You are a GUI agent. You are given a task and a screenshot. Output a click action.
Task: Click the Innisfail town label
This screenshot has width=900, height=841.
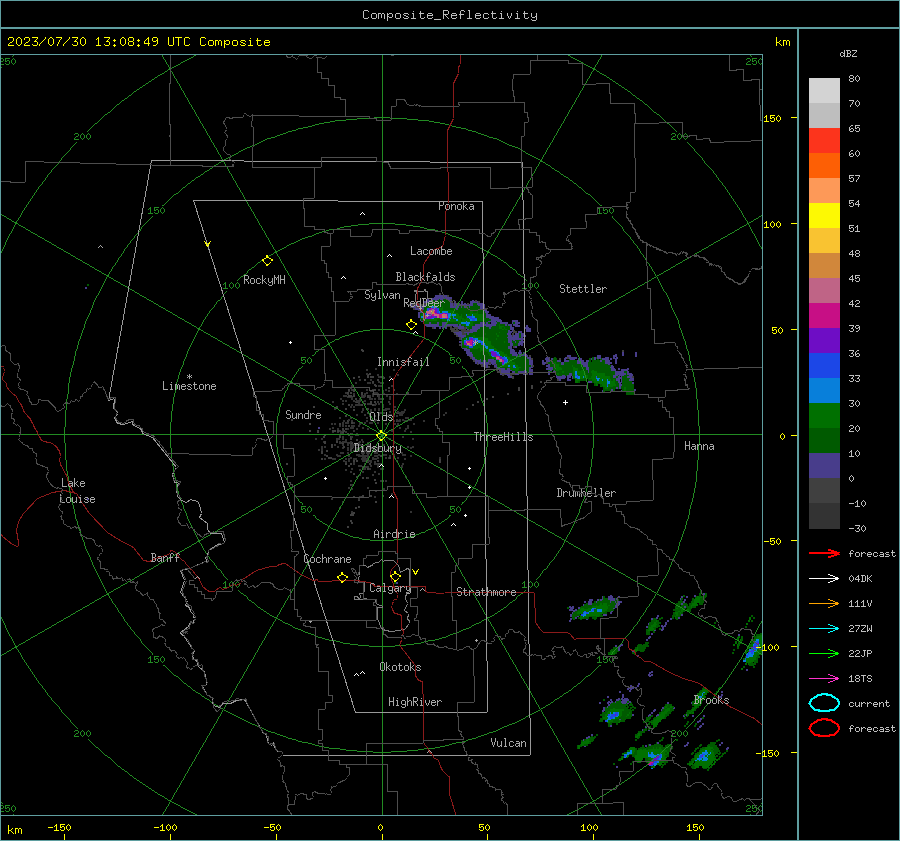[403, 362]
